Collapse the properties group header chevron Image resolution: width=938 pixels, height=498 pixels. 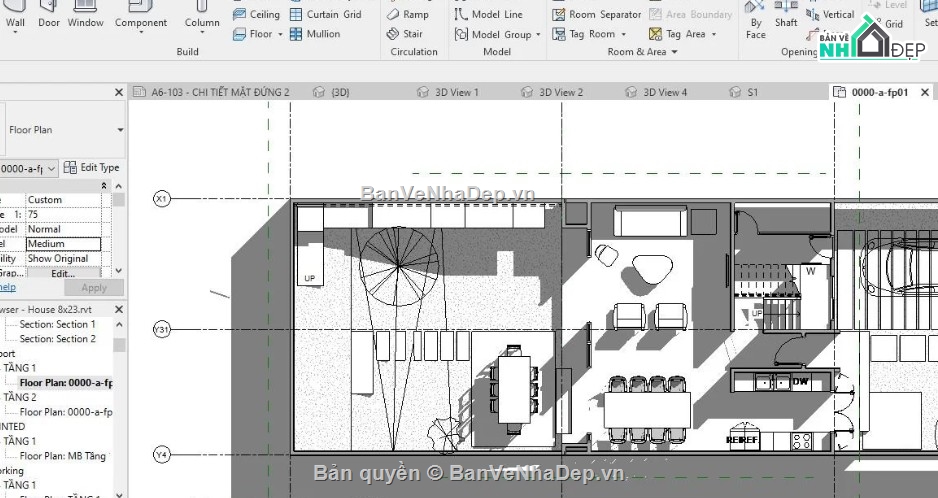point(104,186)
